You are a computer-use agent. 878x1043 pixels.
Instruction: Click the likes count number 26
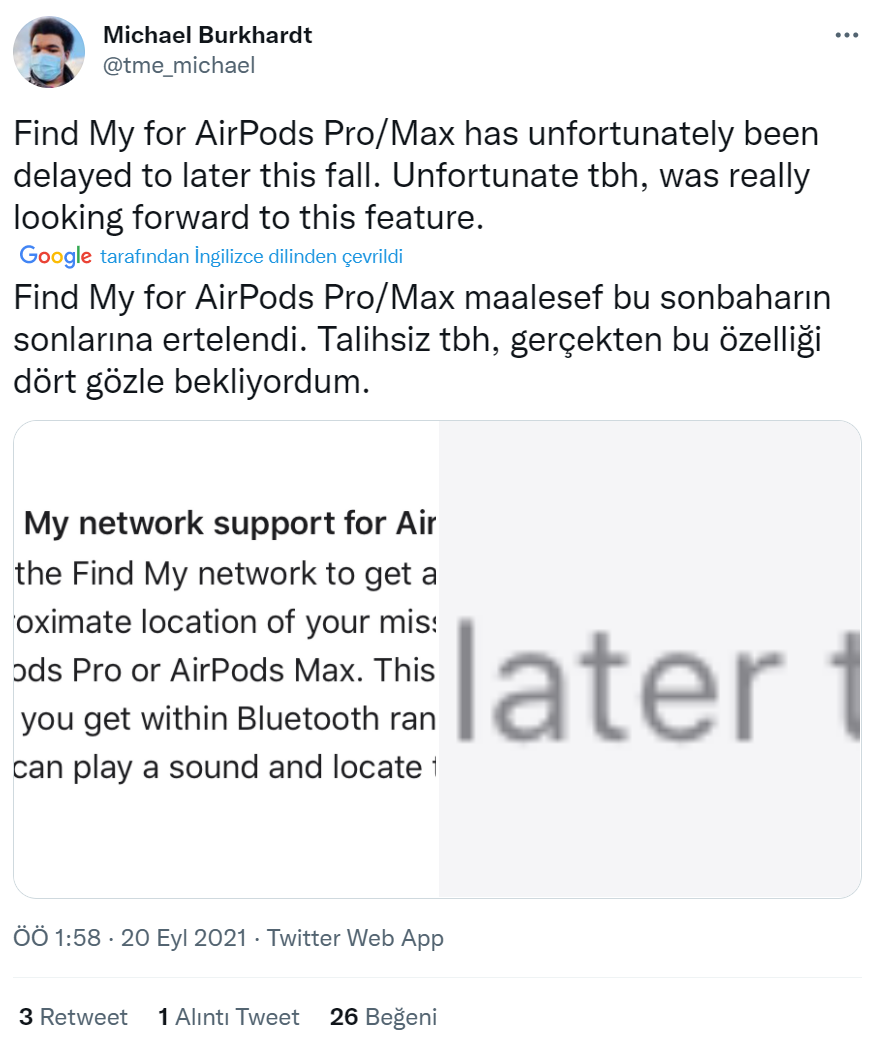point(344,1017)
